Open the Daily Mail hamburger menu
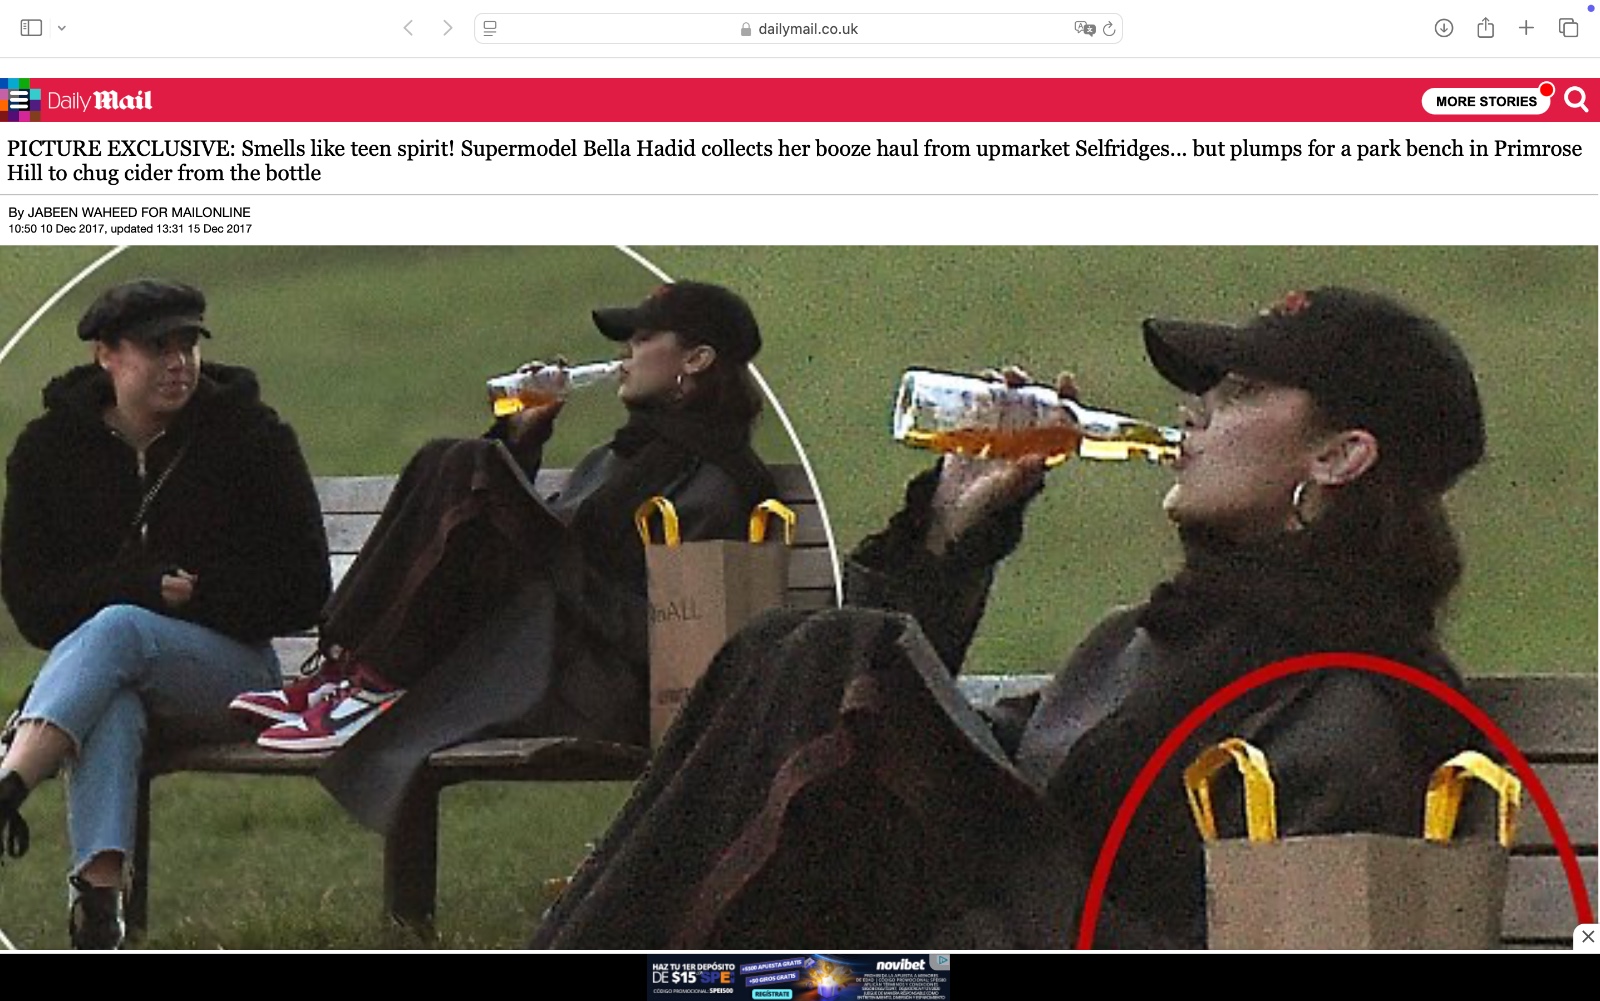 (19, 100)
